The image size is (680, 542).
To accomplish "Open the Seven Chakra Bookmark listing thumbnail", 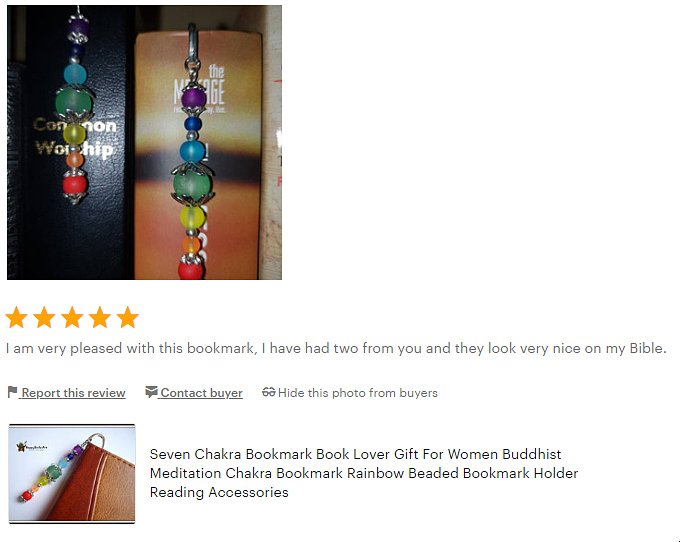I will tap(72, 474).
